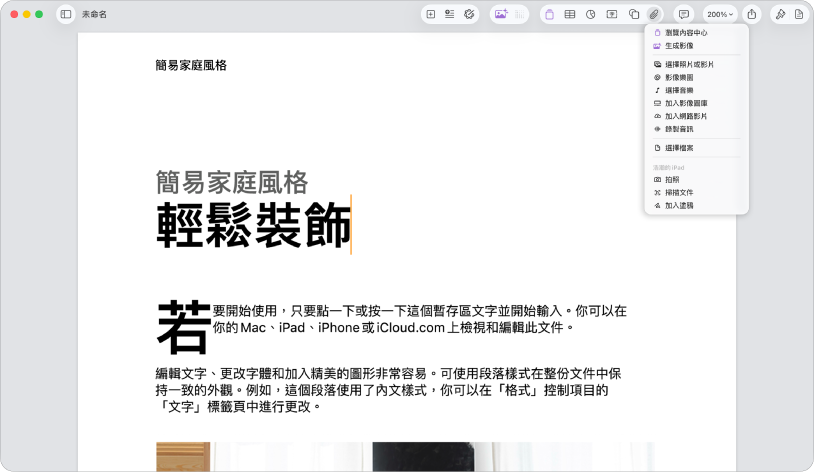Click the green fullscreen window button
The image size is (814, 473).
[x=39, y=15]
